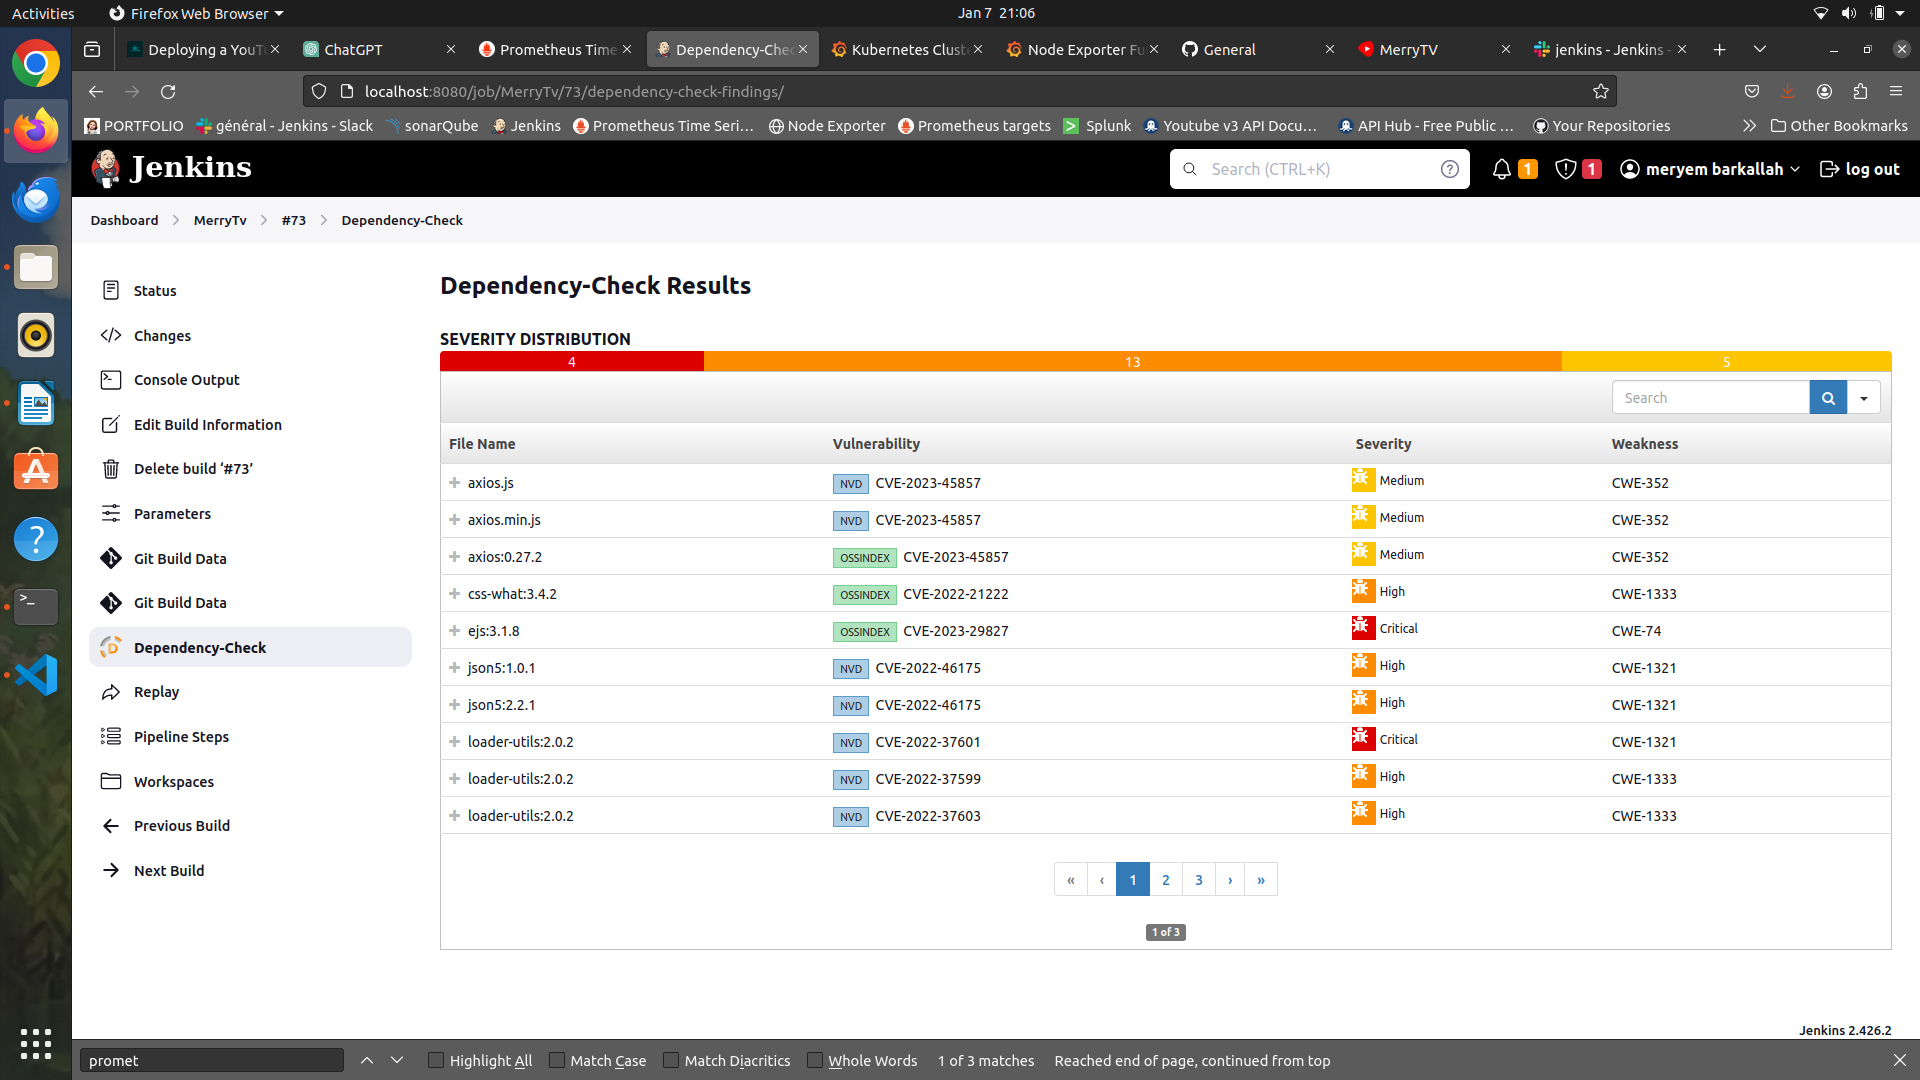1920x1080 pixels.
Task: Check the Whole Words option
Action: click(x=815, y=1060)
